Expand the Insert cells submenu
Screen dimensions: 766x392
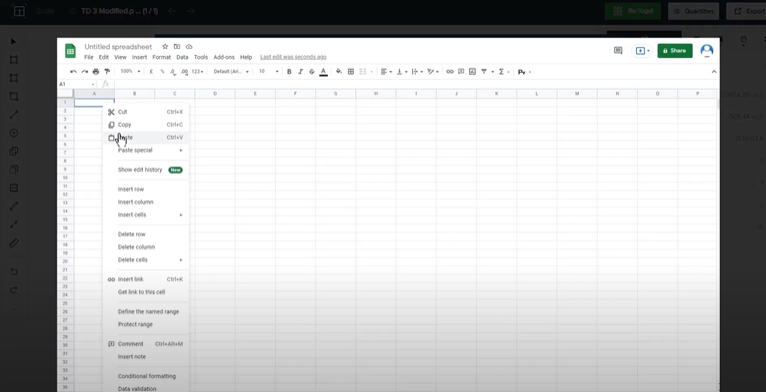(146, 215)
